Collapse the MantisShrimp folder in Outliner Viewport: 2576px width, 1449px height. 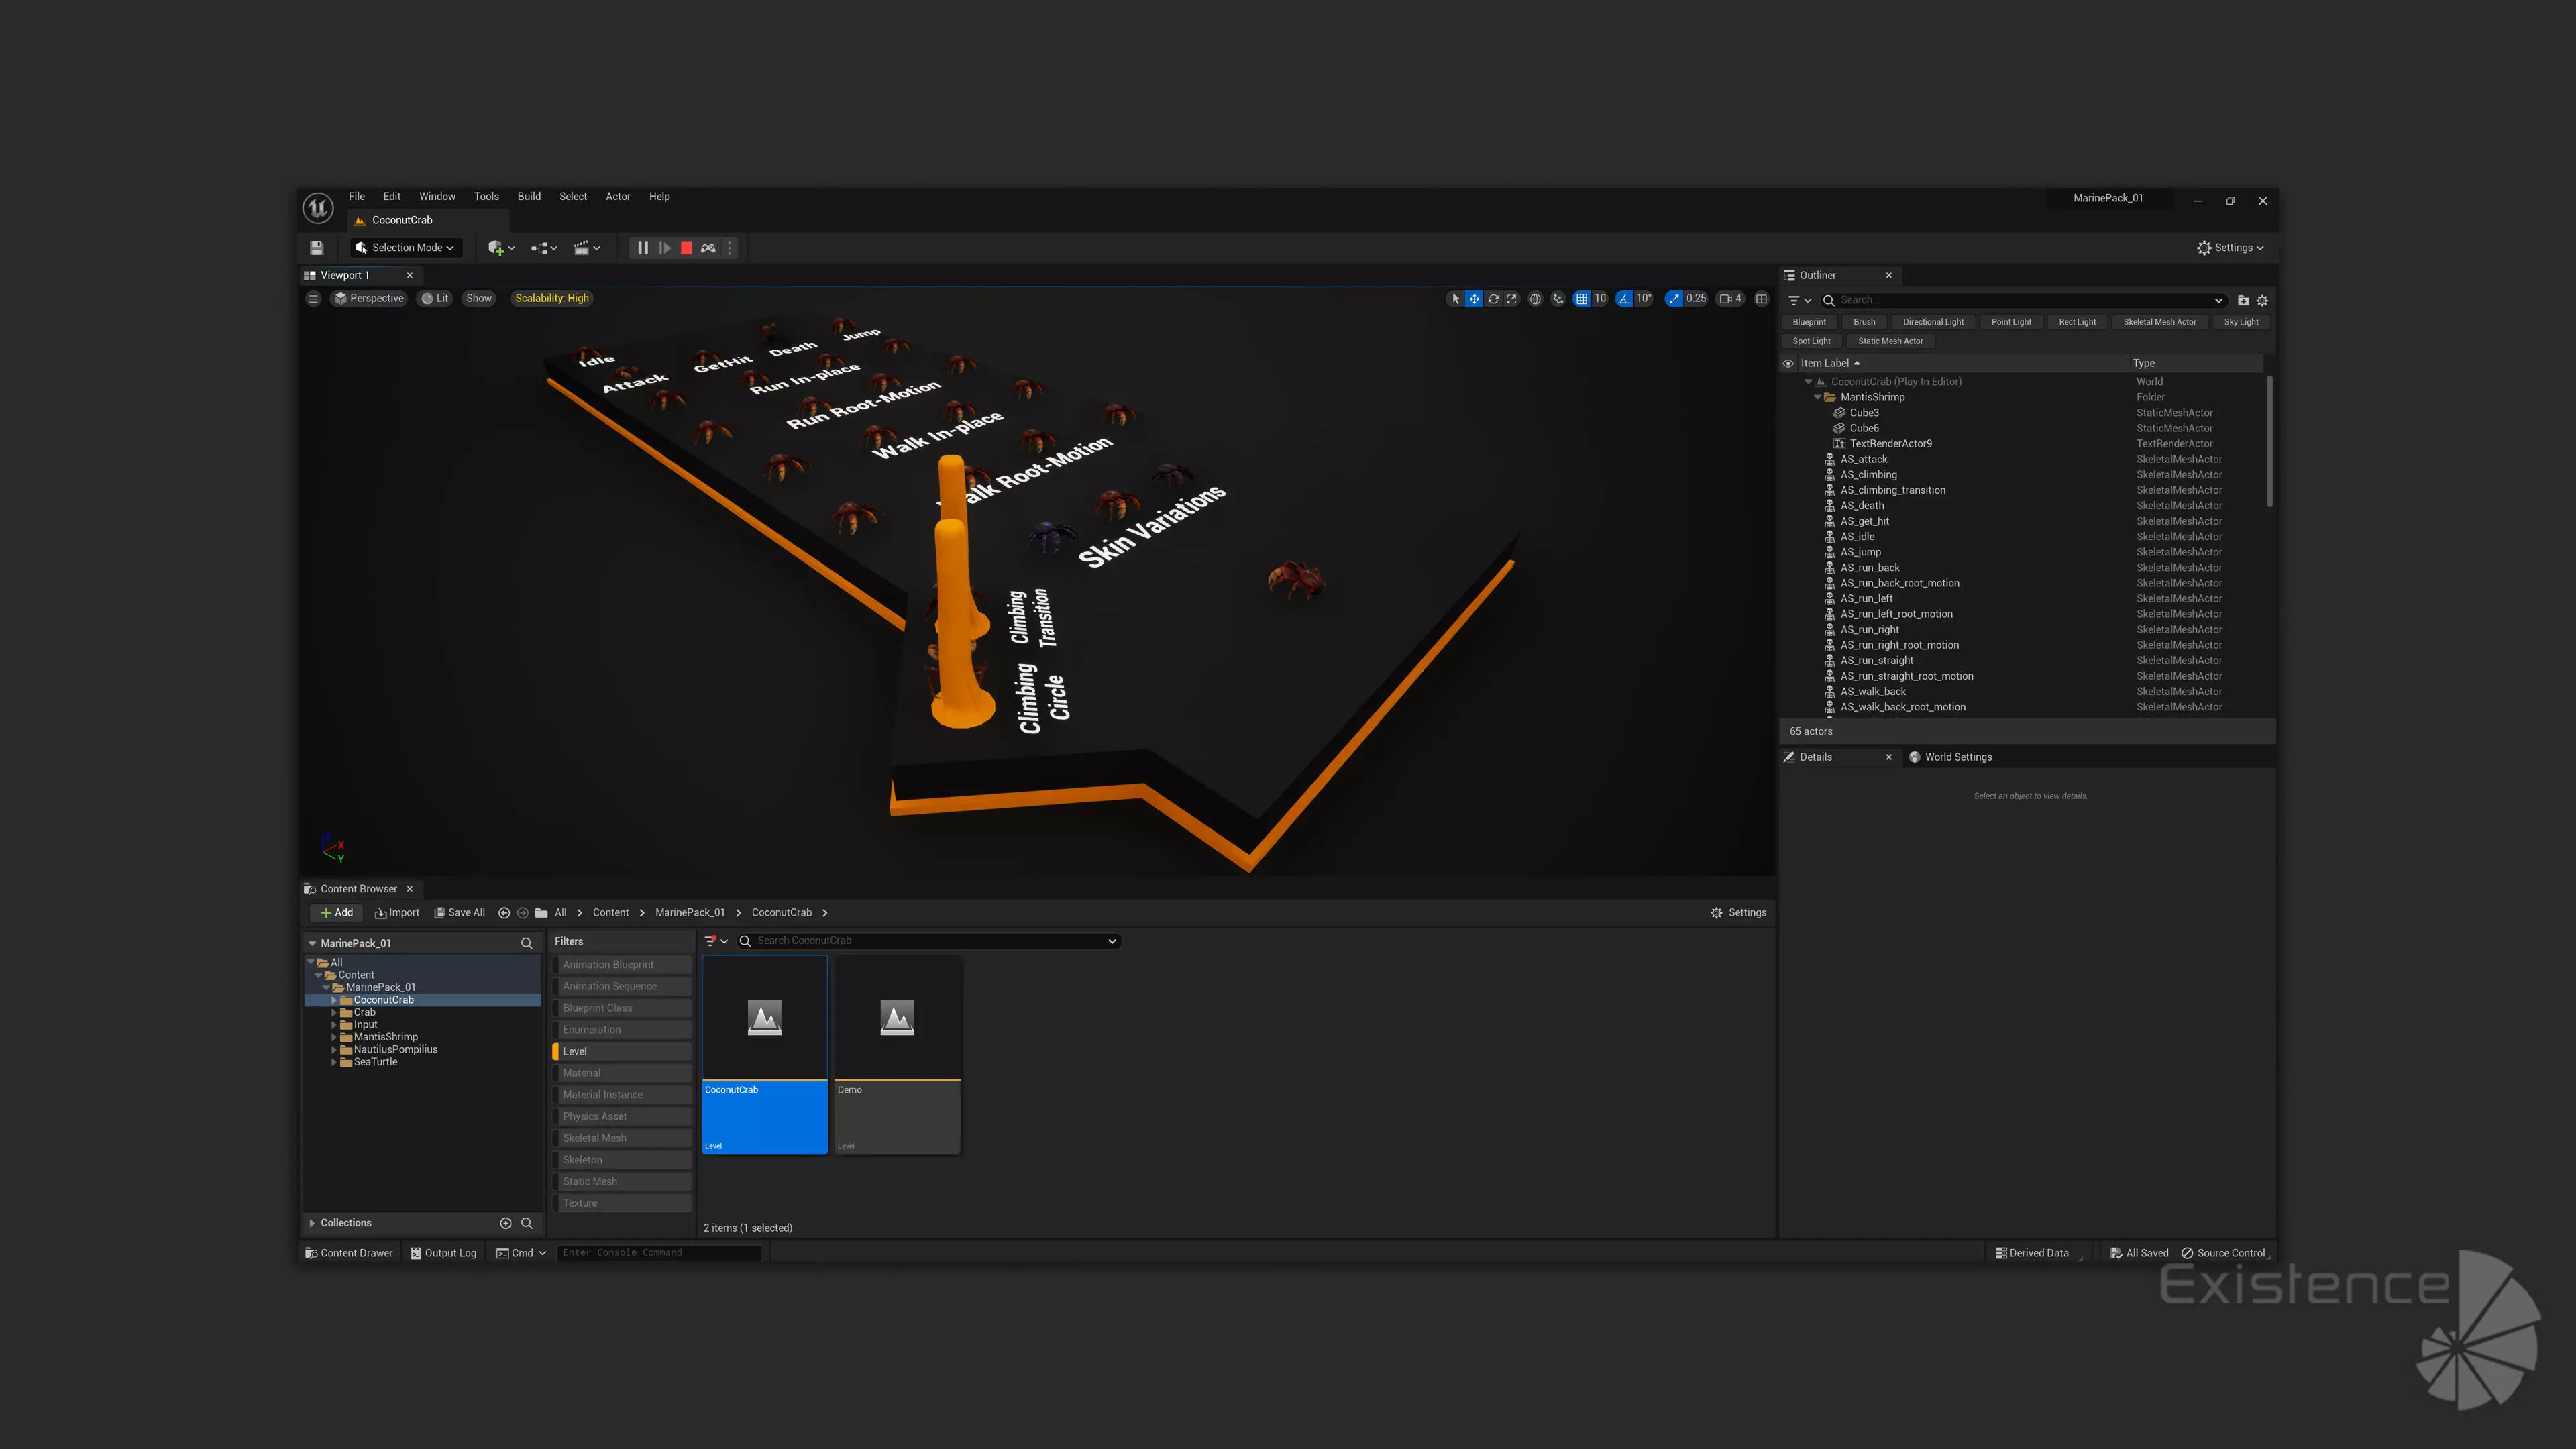(x=1817, y=397)
